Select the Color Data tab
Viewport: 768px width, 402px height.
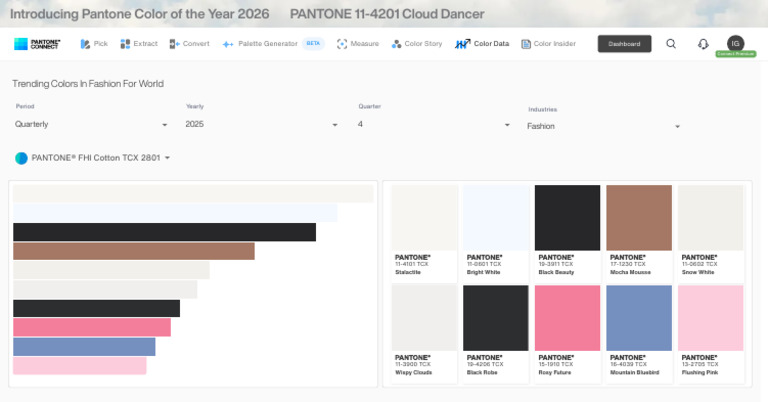pos(482,44)
